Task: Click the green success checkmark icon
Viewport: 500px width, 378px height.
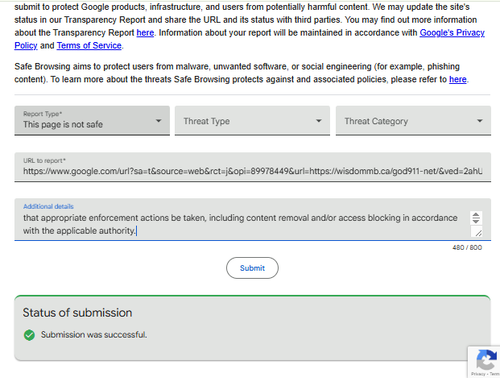Action: [29, 335]
